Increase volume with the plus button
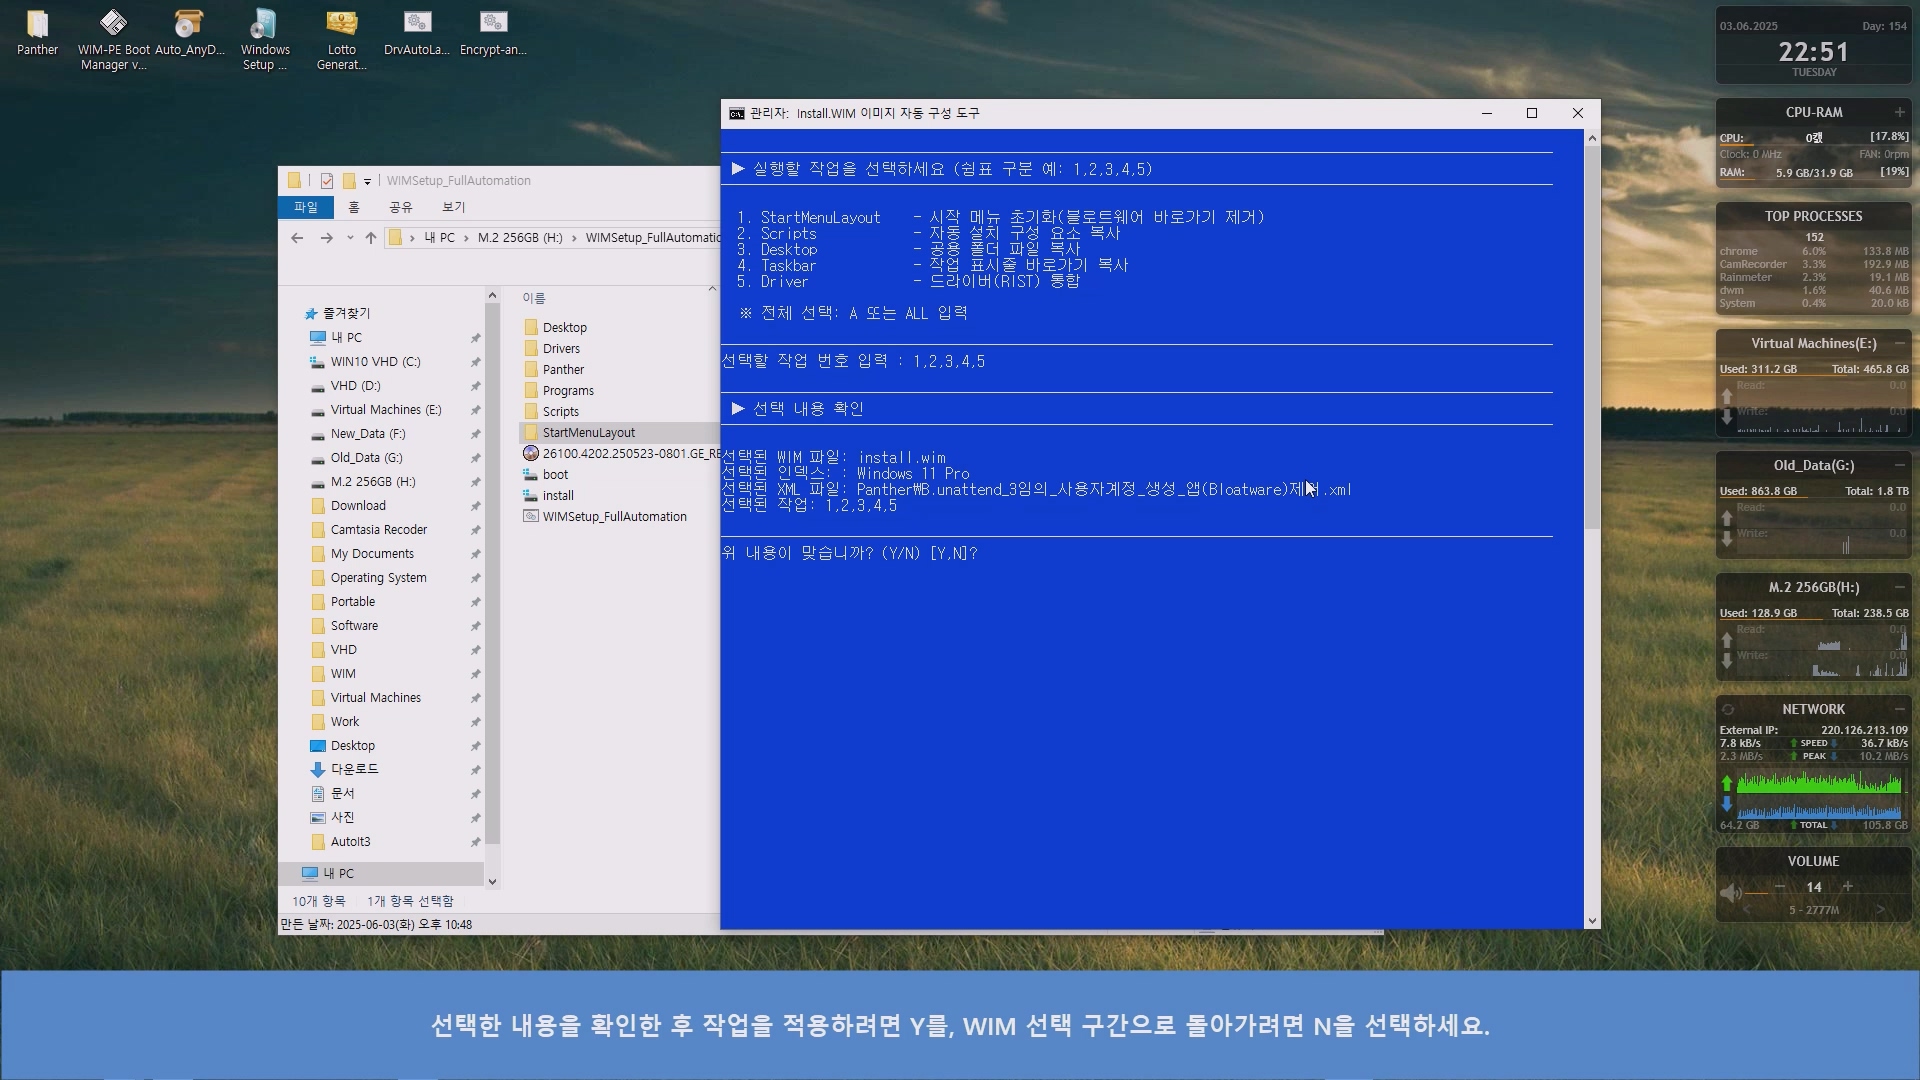The width and height of the screenshot is (1920, 1080). click(x=1848, y=887)
